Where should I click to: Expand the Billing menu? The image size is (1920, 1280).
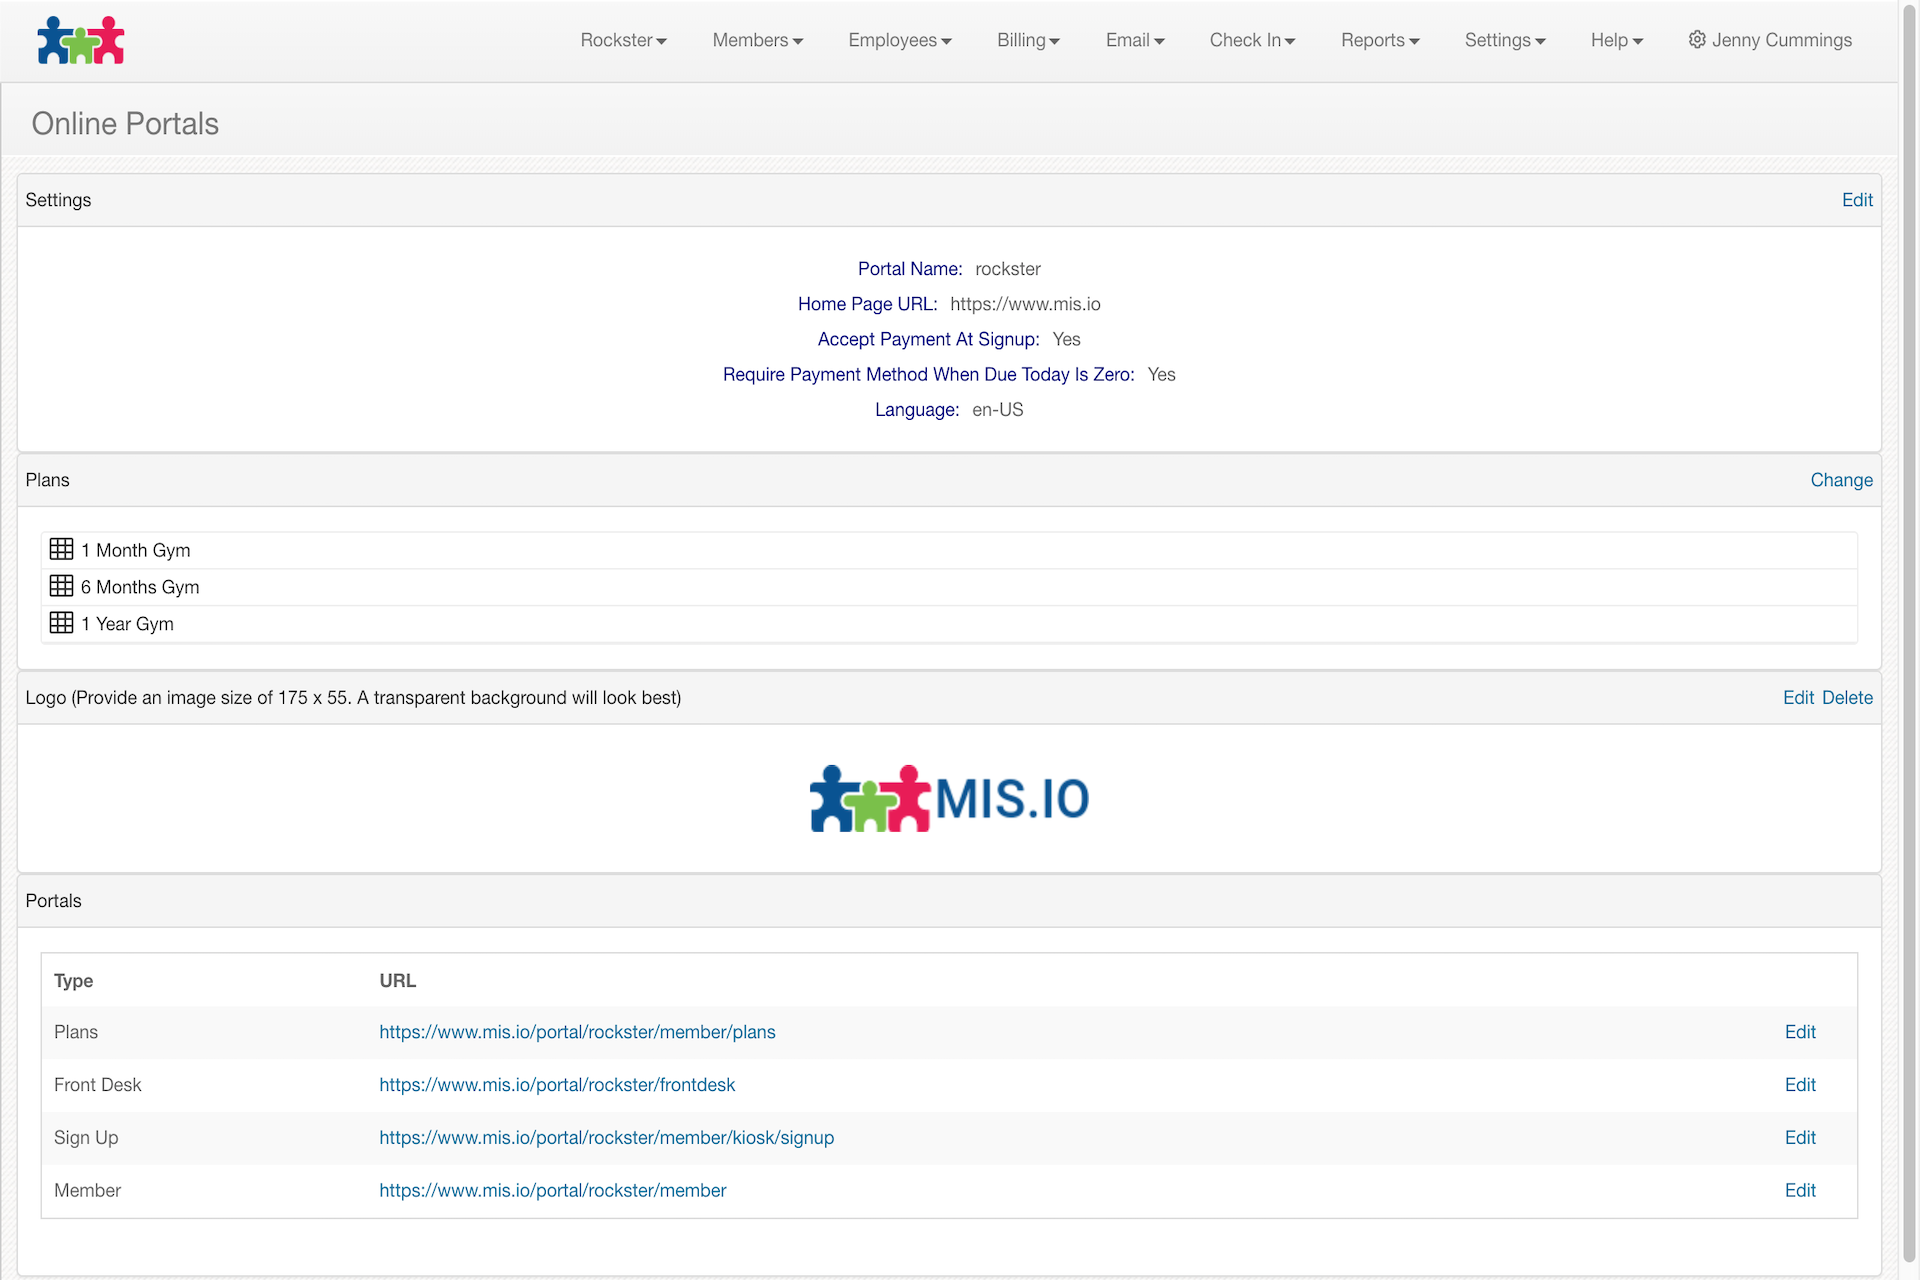tap(1028, 40)
